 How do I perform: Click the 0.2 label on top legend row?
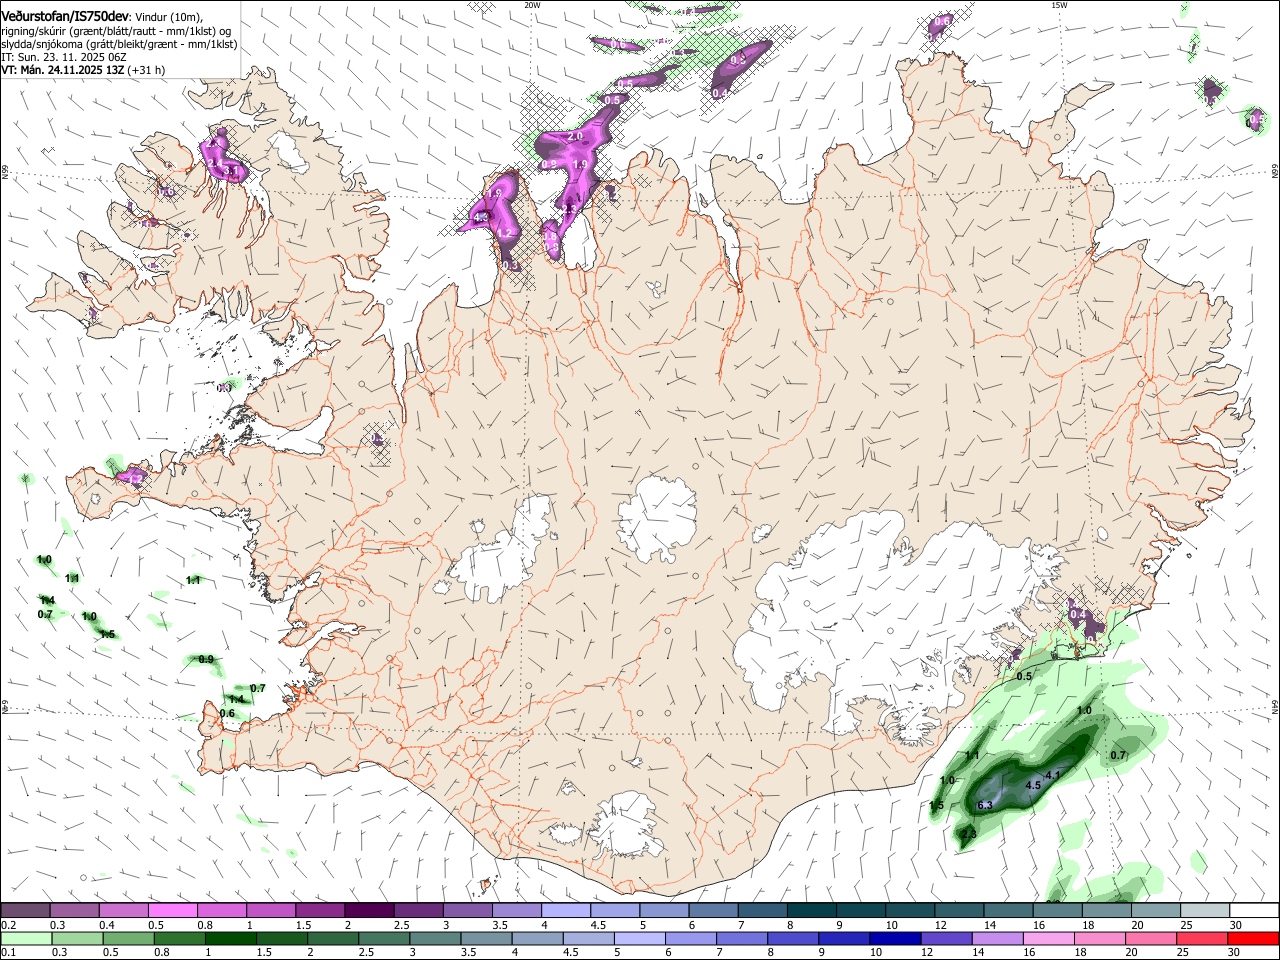(x=8, y=925)
